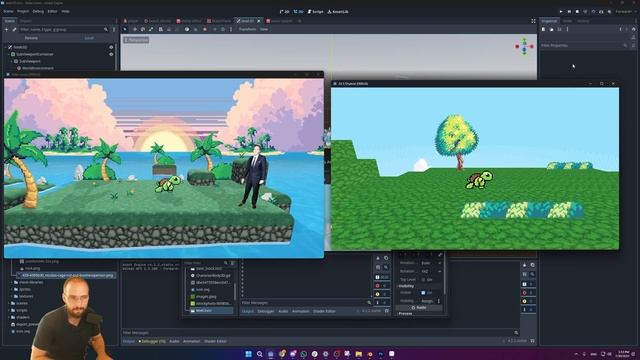Viewport: 640px width, 360px height.
Task: Toggle Visible checkbox in nested inspector
Action: pos(423,293)
